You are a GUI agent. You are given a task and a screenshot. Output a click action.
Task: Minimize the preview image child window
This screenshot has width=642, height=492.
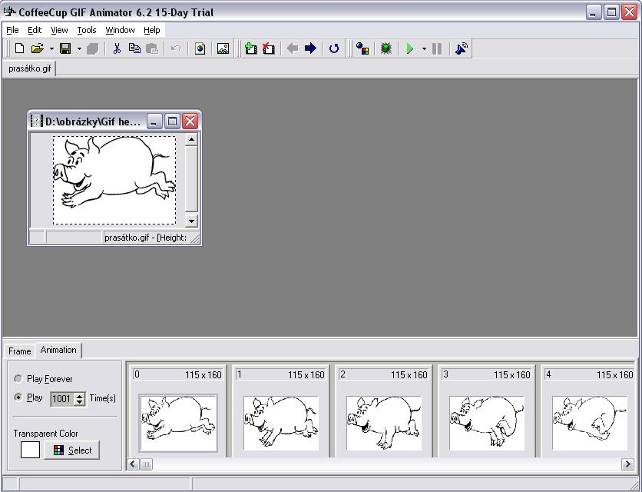click(x=155, y=121)
